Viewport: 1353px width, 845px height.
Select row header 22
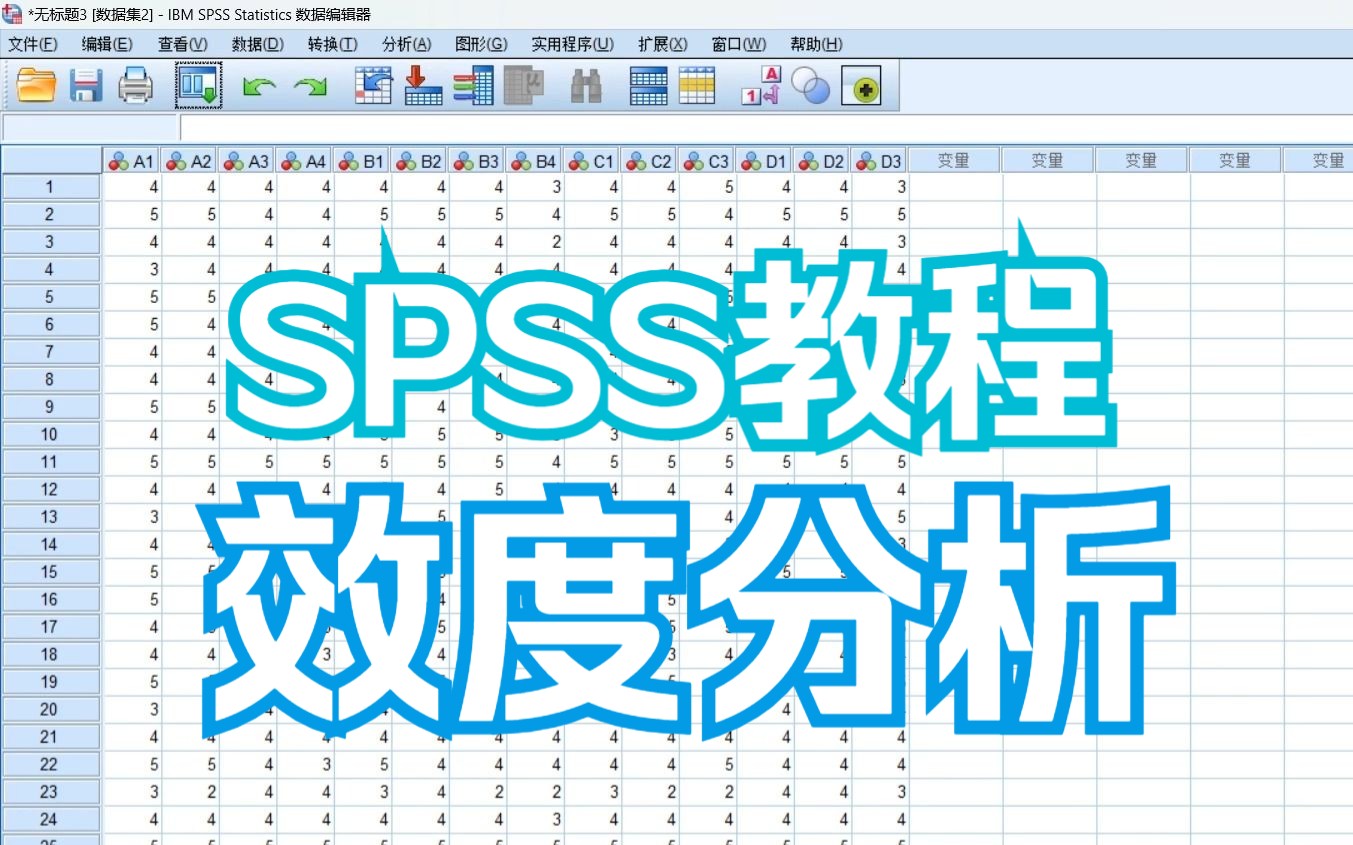(x=51, y=764)
